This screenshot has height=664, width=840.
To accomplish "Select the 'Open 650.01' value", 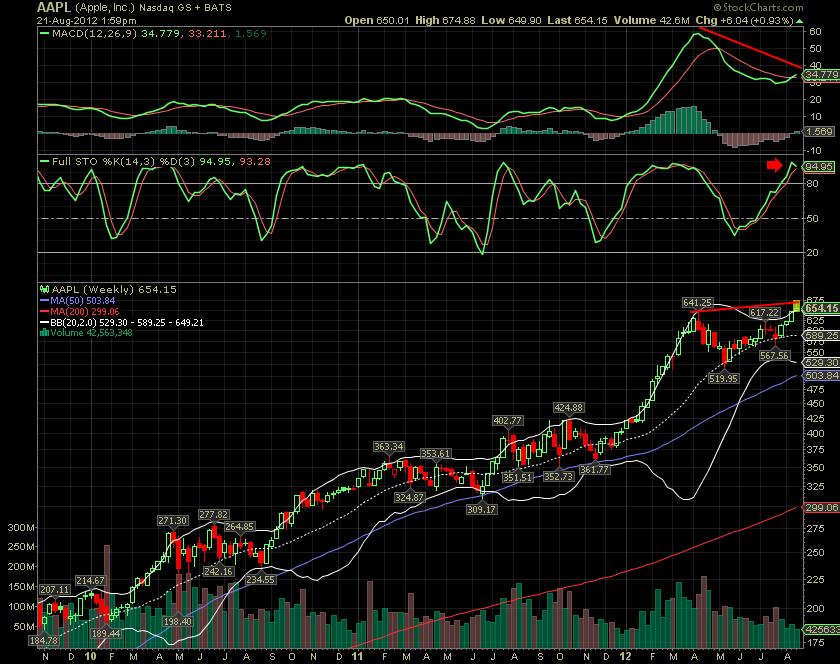I will coord(377,20).
